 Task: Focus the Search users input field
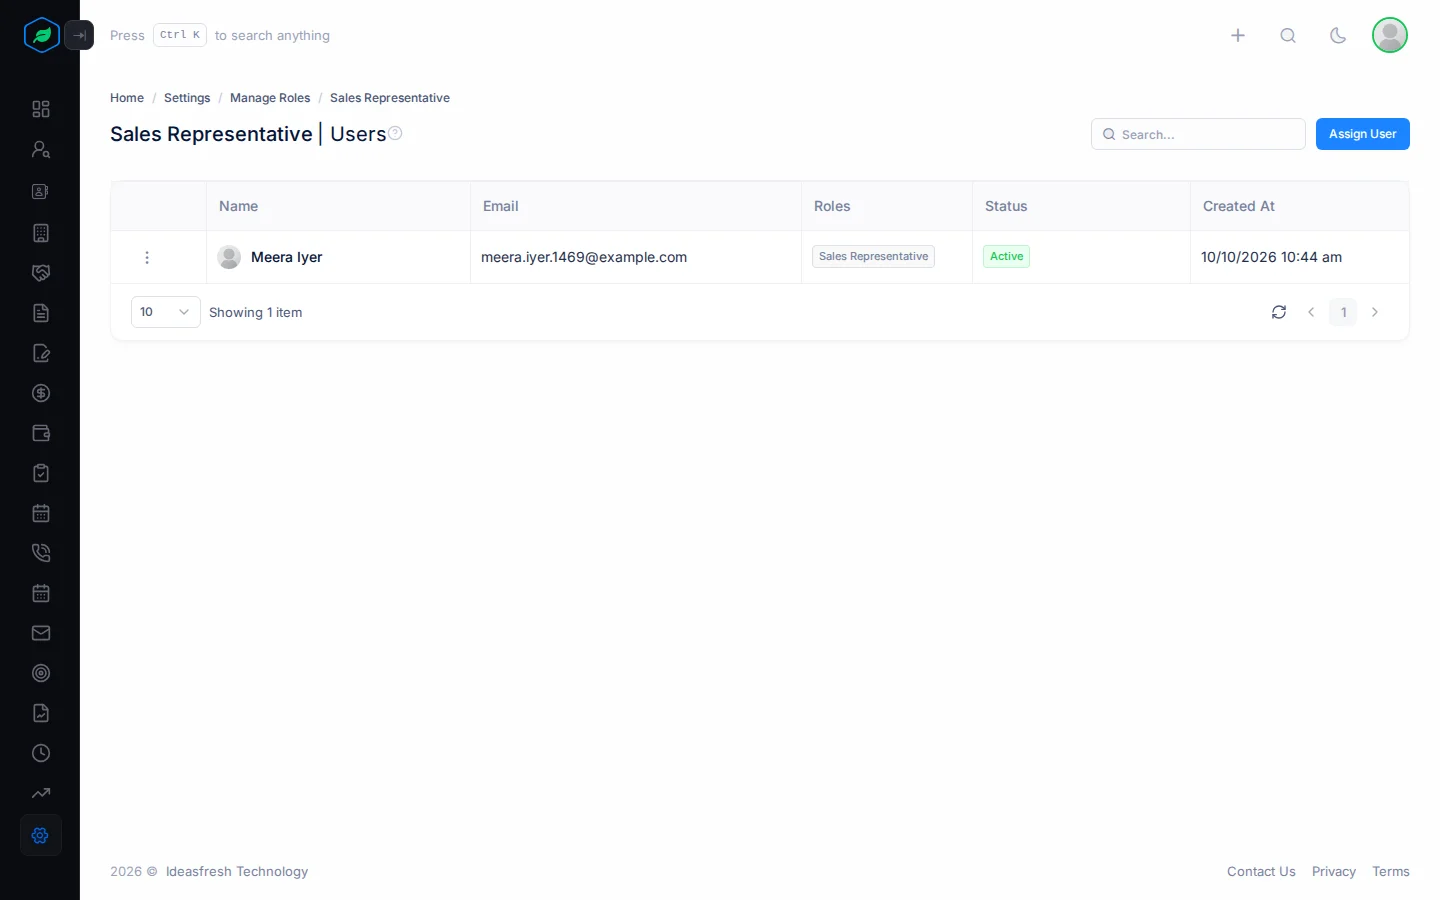point(1198,134)
